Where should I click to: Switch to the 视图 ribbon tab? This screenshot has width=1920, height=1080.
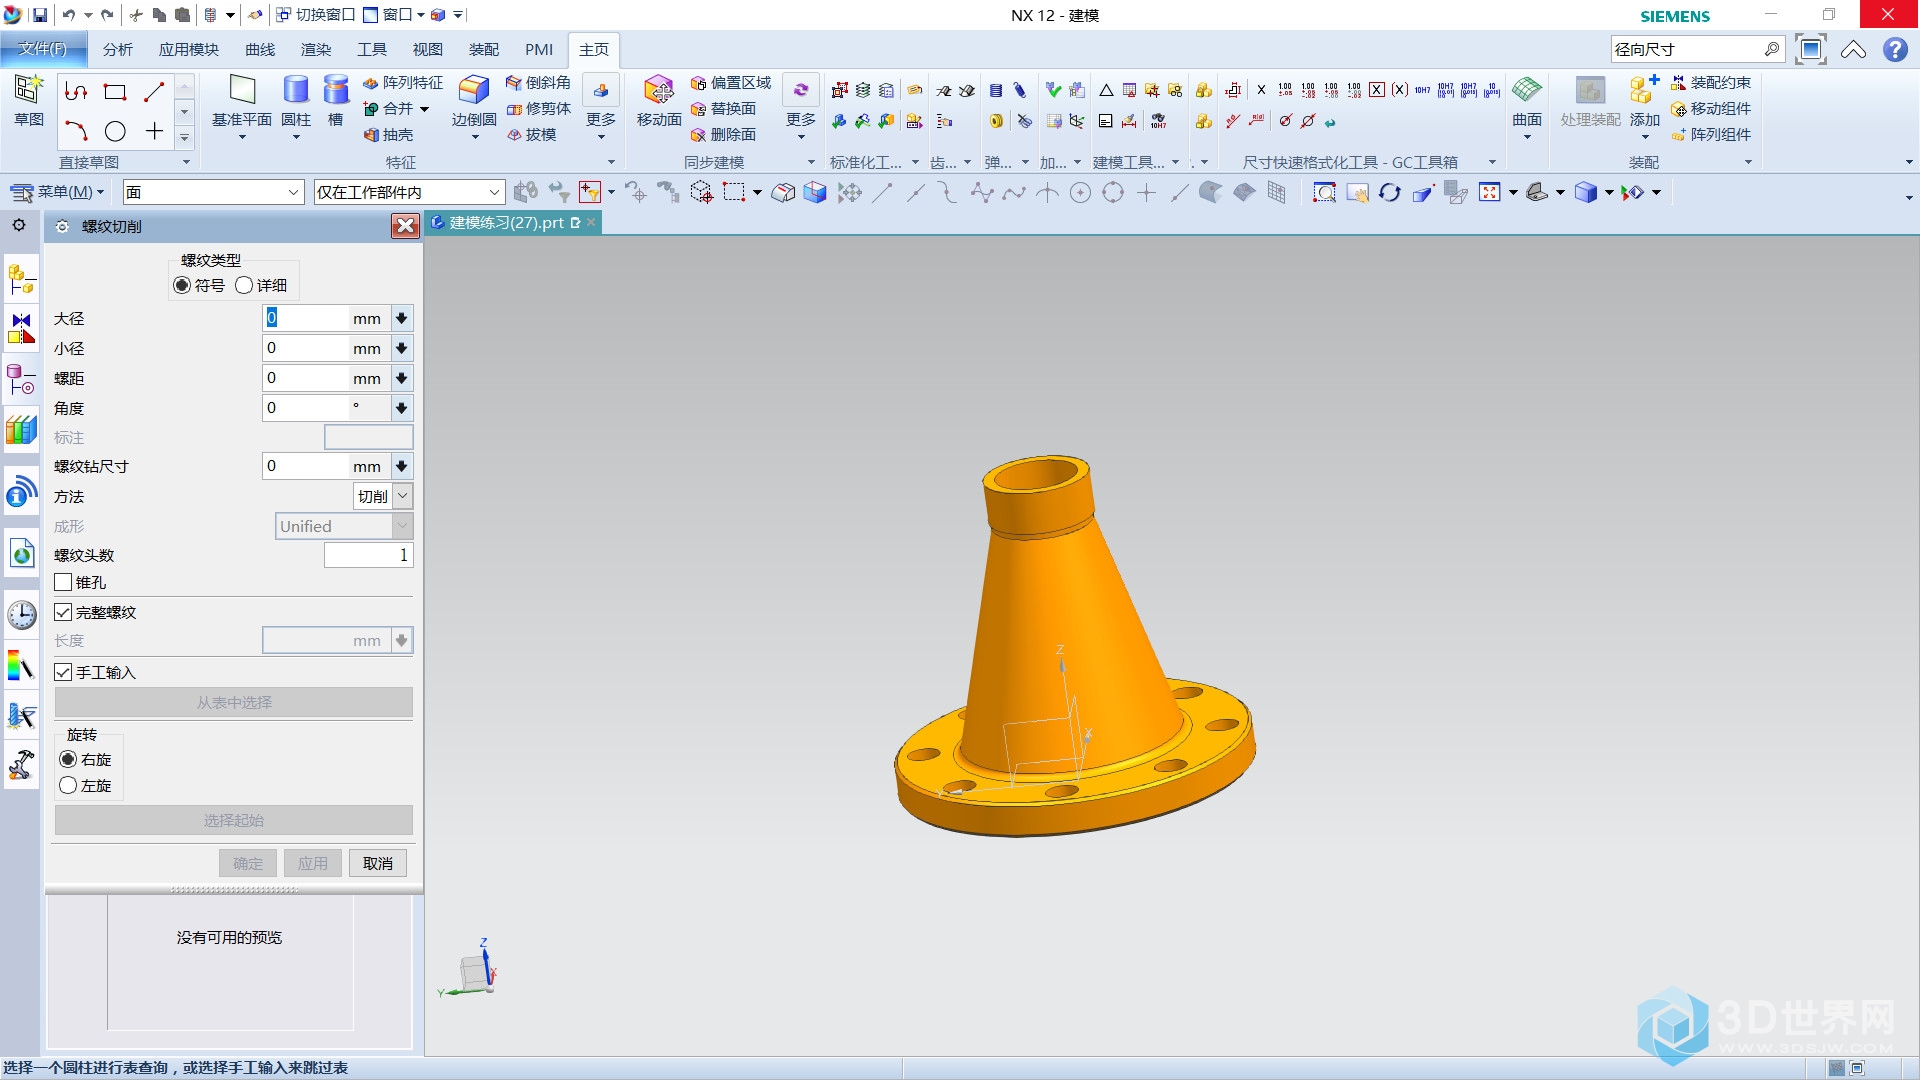[x=428, y=49]
